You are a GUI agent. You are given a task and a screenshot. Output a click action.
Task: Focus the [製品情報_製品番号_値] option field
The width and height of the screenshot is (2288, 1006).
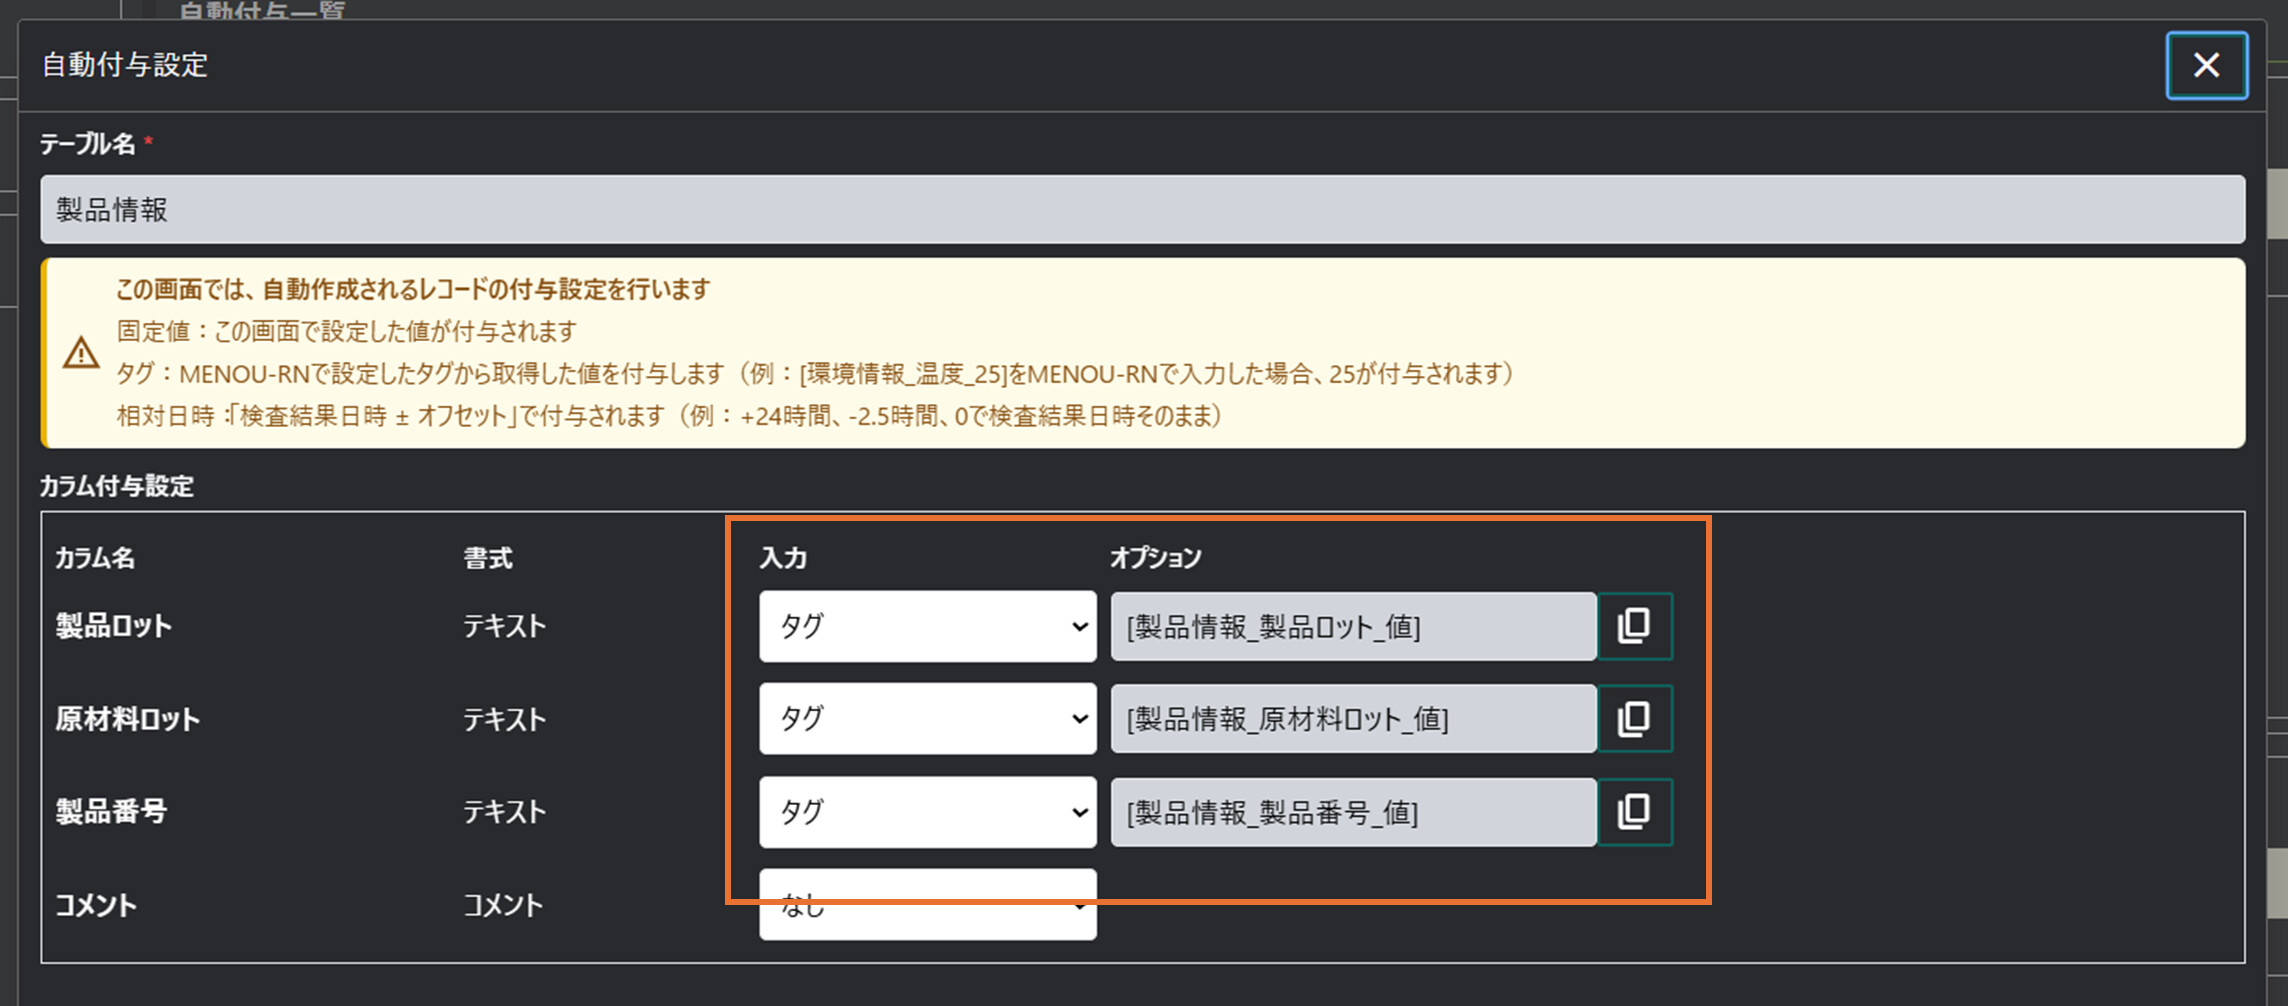(x=1352, y=812)
